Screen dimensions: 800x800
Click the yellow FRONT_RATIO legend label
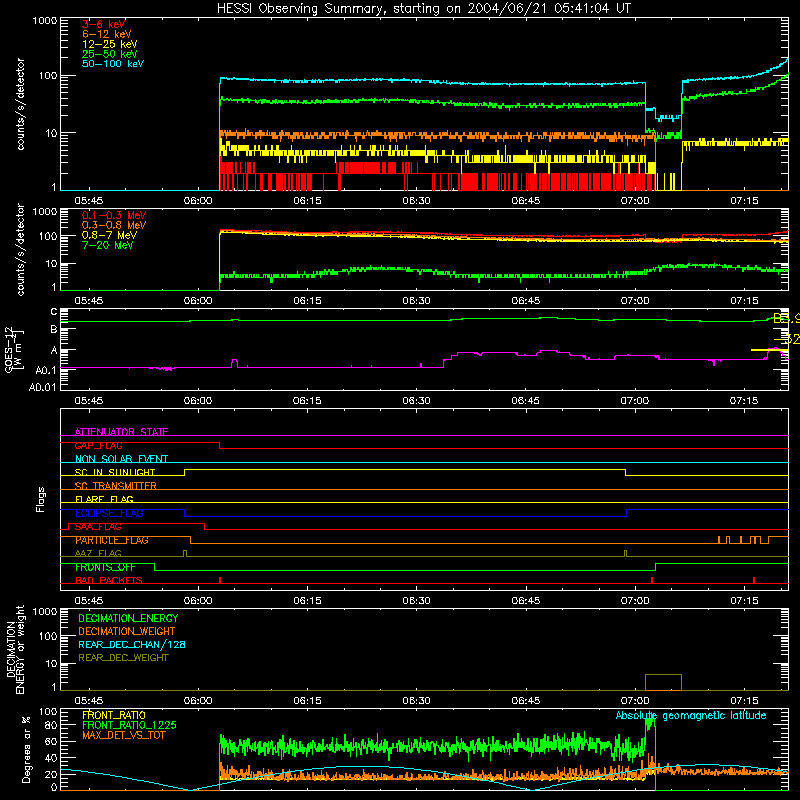[114, 715]
